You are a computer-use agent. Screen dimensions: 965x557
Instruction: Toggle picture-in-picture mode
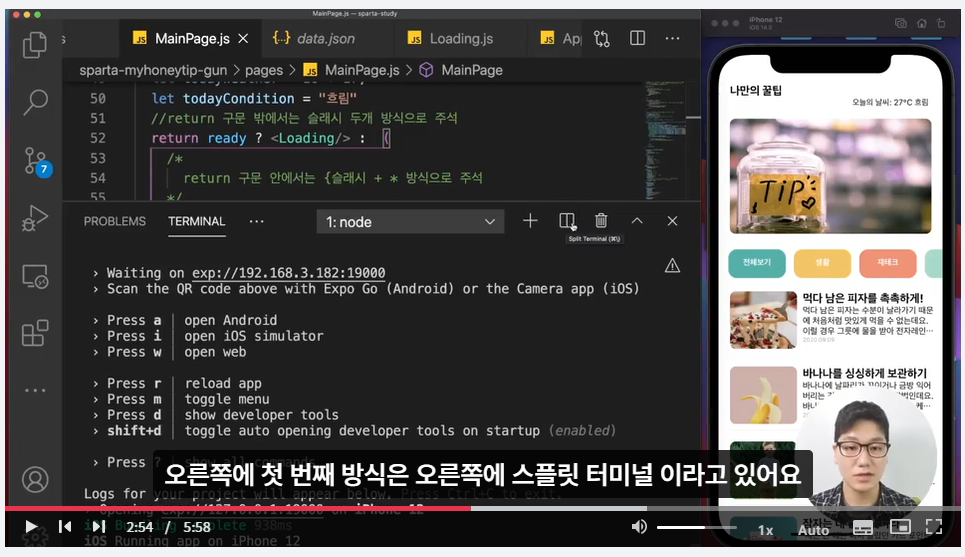(x=900, y=527)
